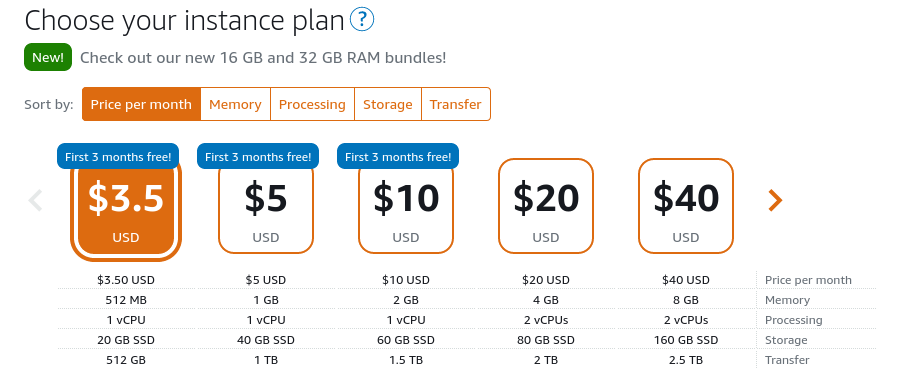Click the $40 USD price cell
This screenshot has height=392, width=897.
(x=686, y=280)
